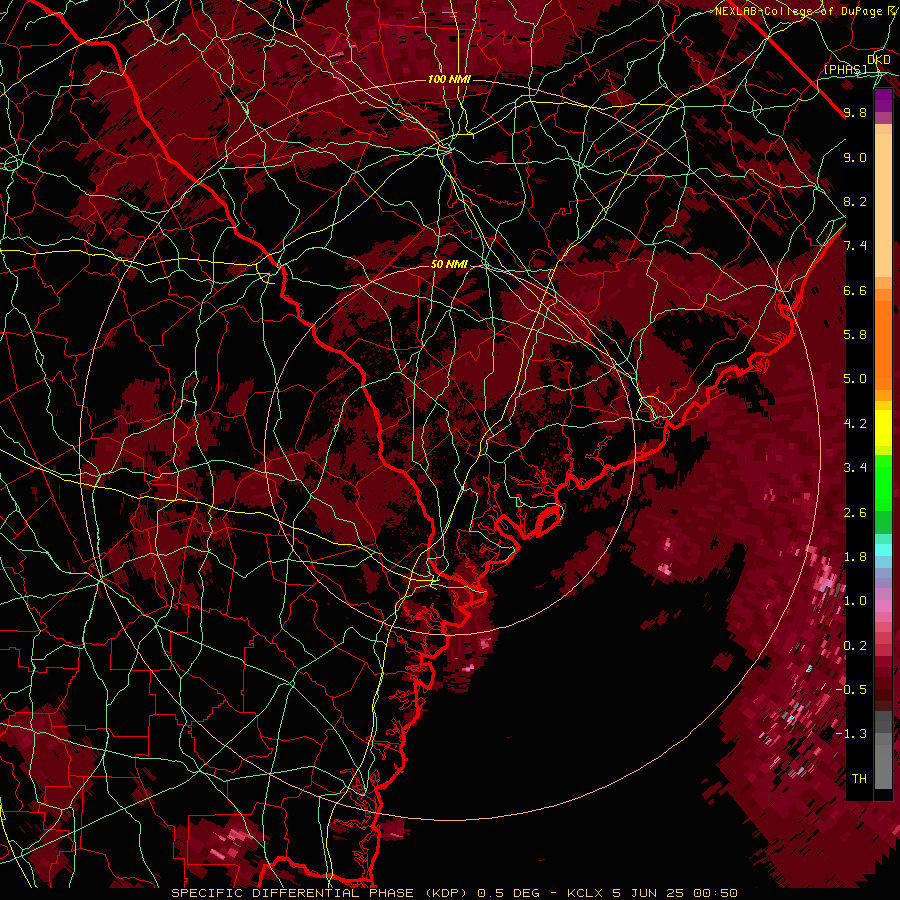Click the 3.4 value on the scale
900x900 pixels.
tap(855, 467)
